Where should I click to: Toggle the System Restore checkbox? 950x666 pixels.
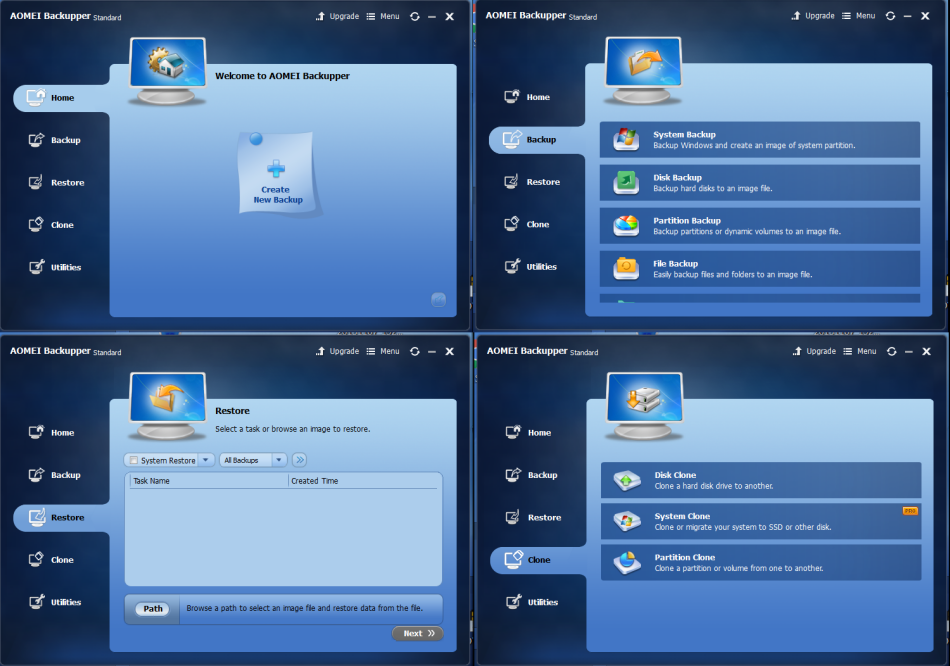point(134,461)
